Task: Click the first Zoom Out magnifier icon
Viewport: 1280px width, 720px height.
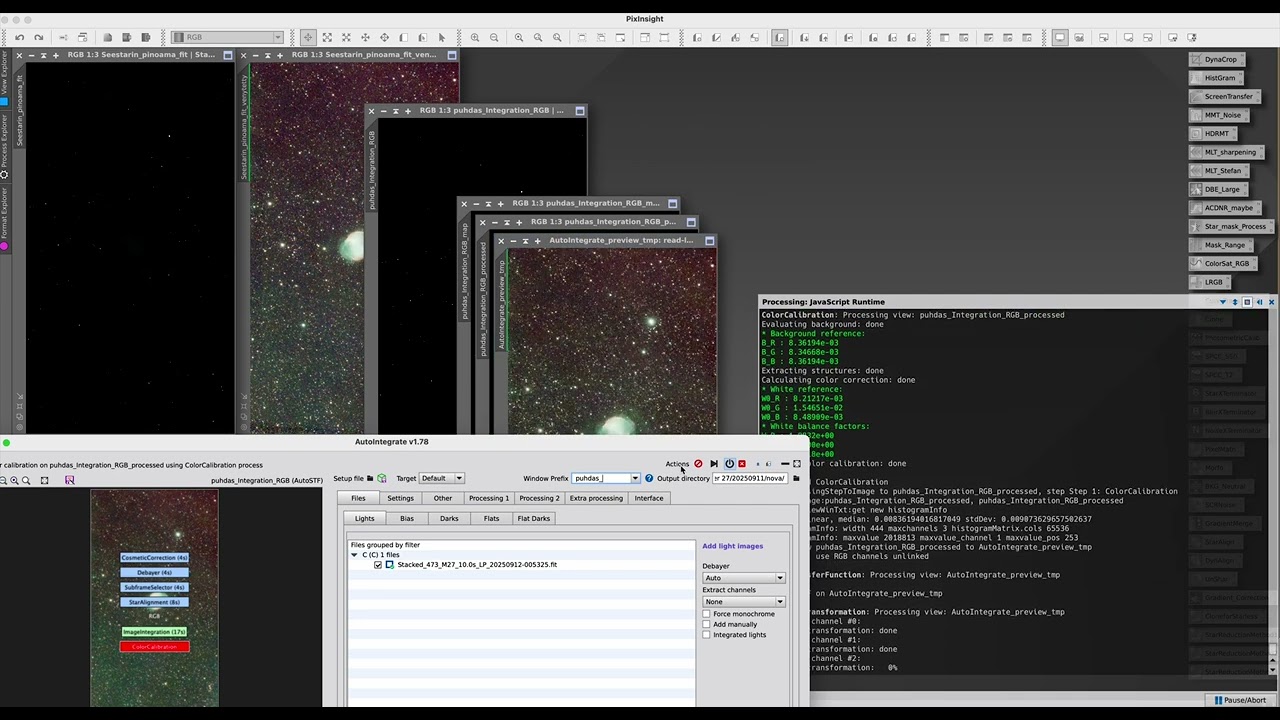Action: pyautogui.click(x=494, y=38)
